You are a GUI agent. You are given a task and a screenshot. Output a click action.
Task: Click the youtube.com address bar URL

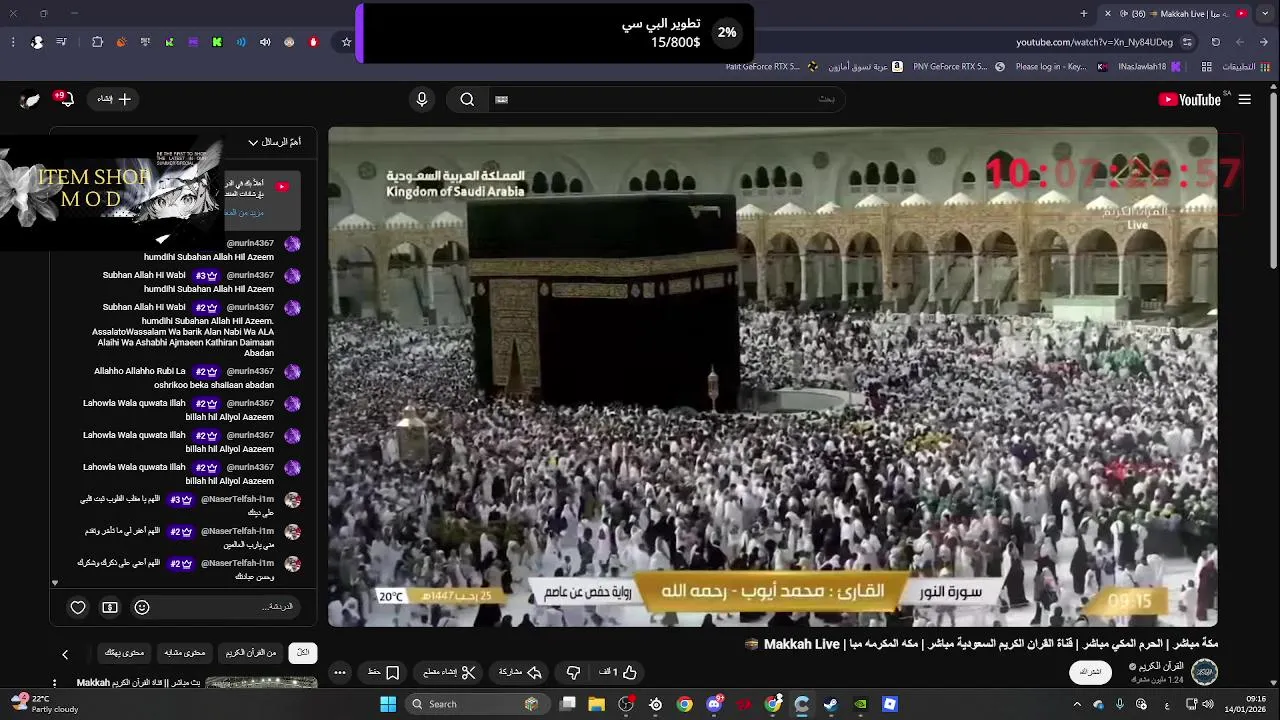[x=1094, y=42]
